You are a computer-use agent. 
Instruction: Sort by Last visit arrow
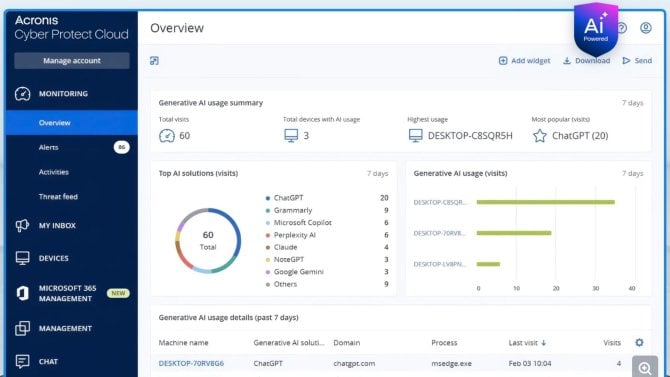[544, 343]
